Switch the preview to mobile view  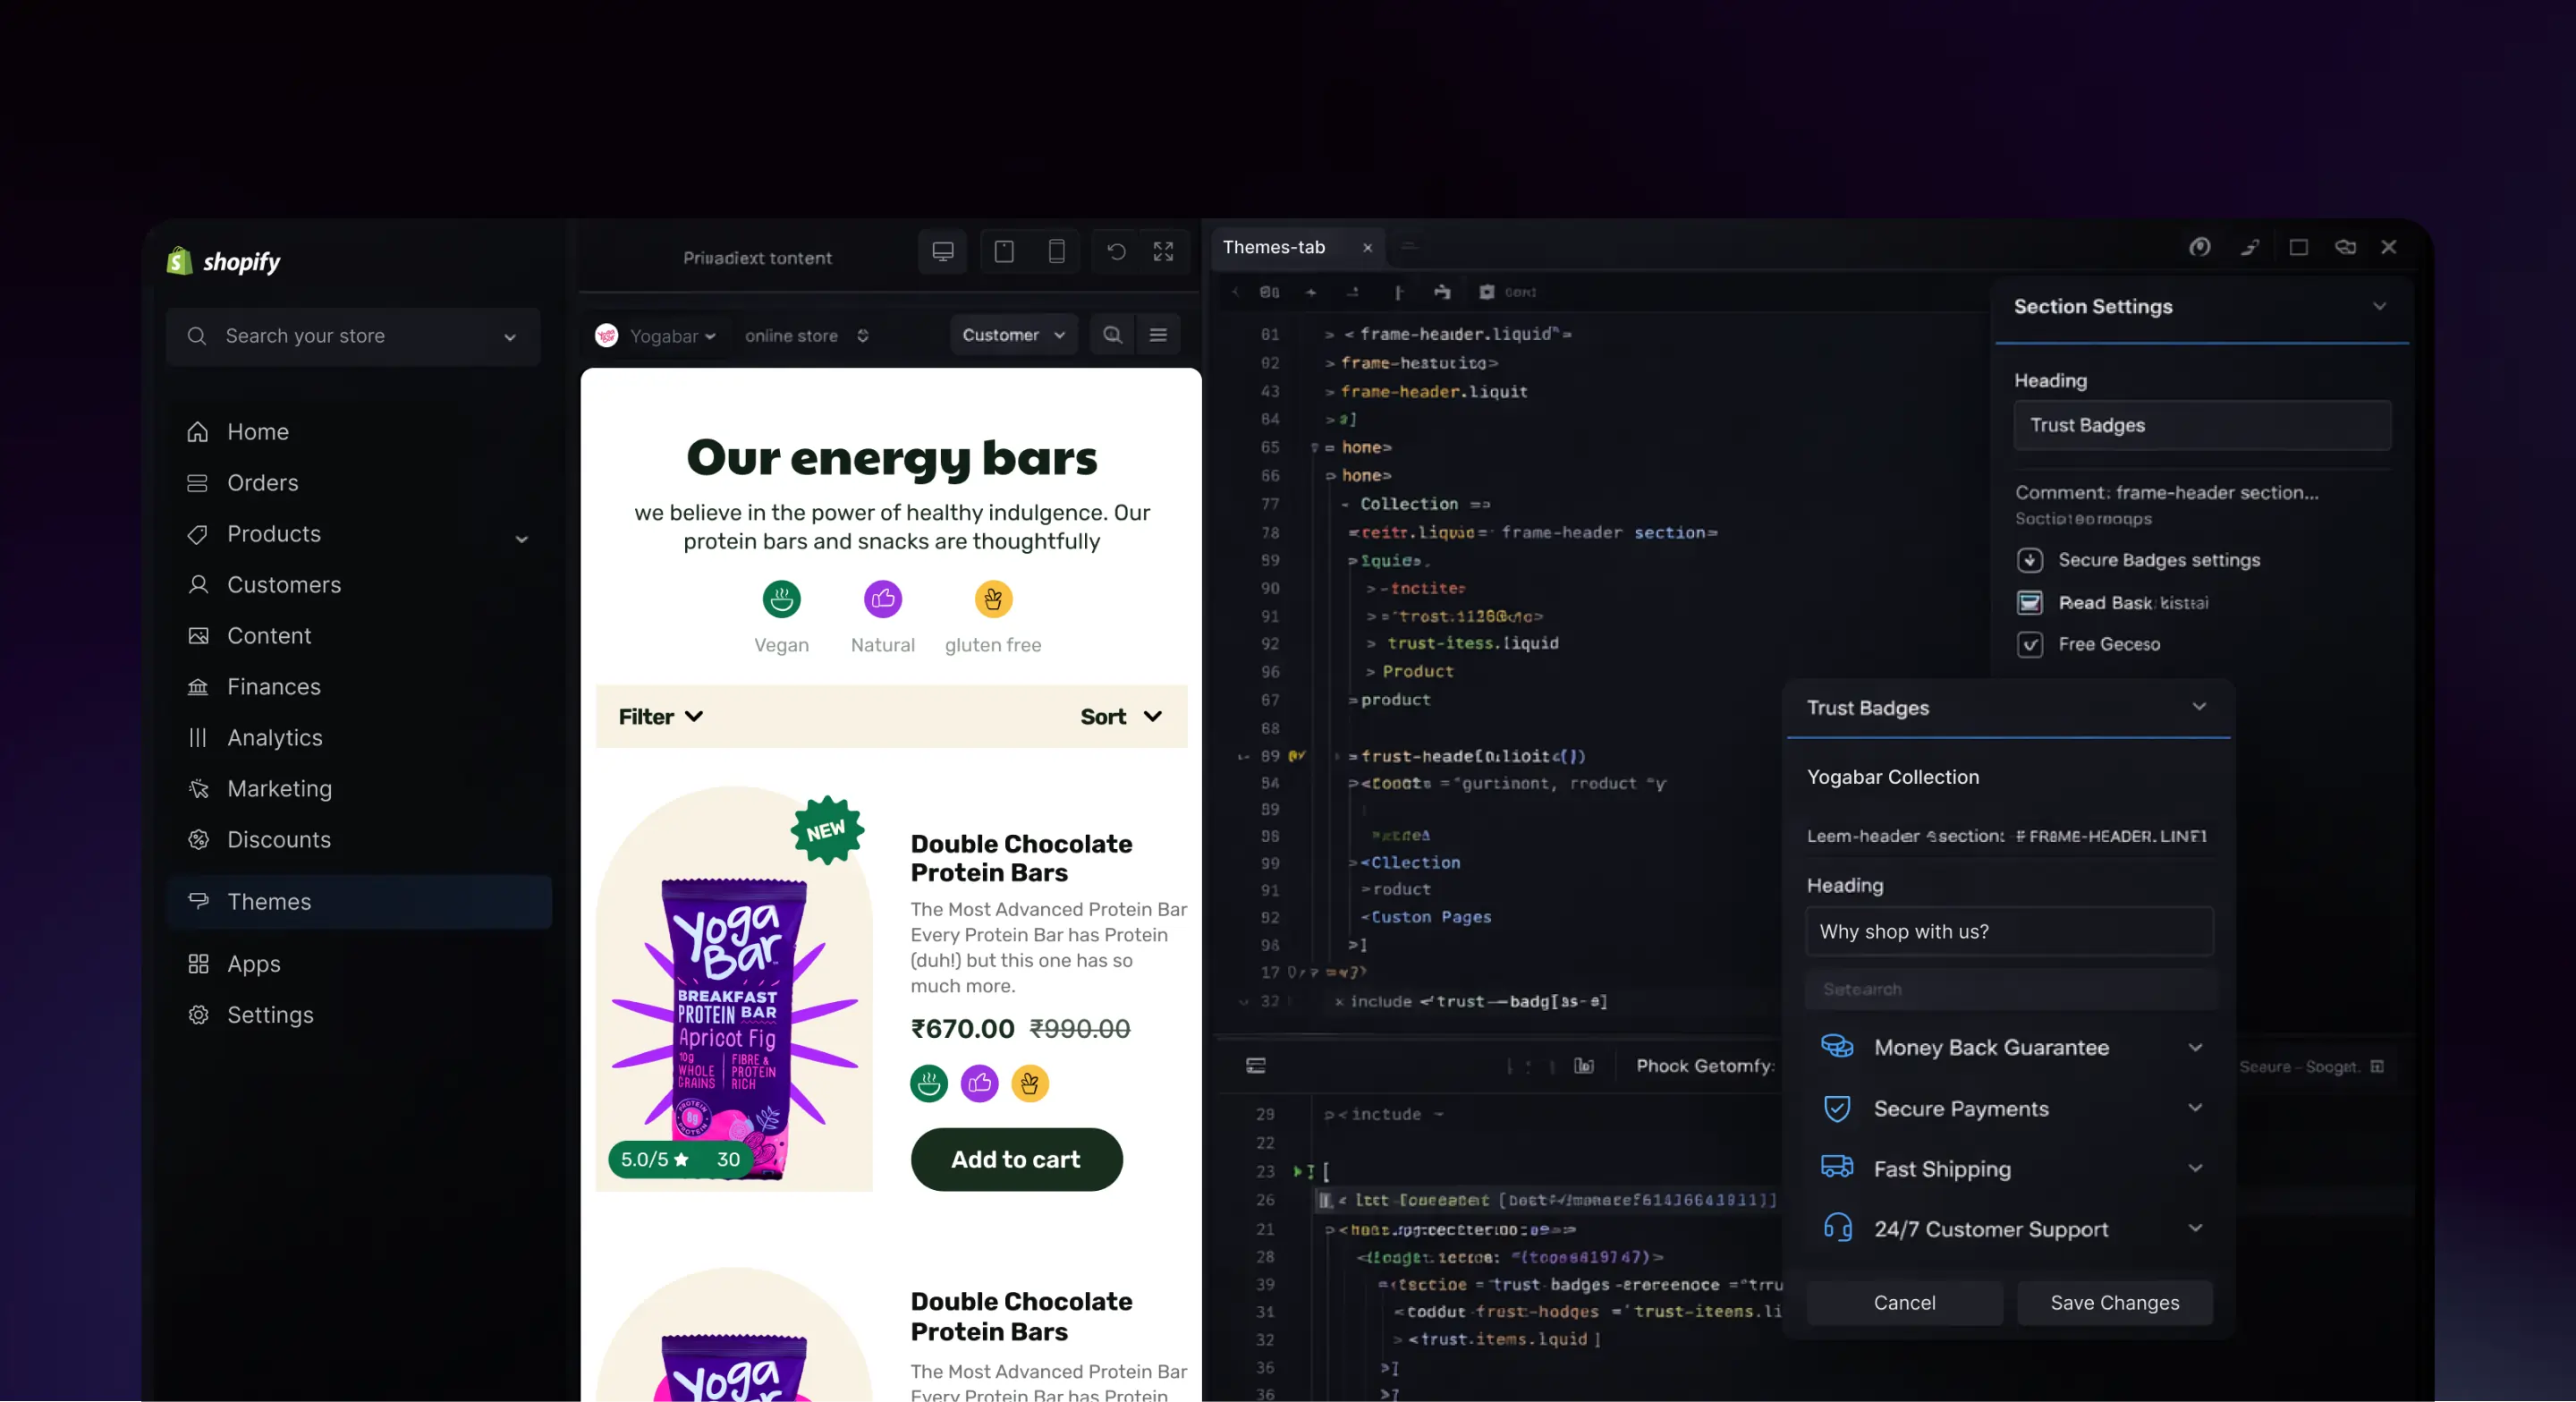(1057, 252)
